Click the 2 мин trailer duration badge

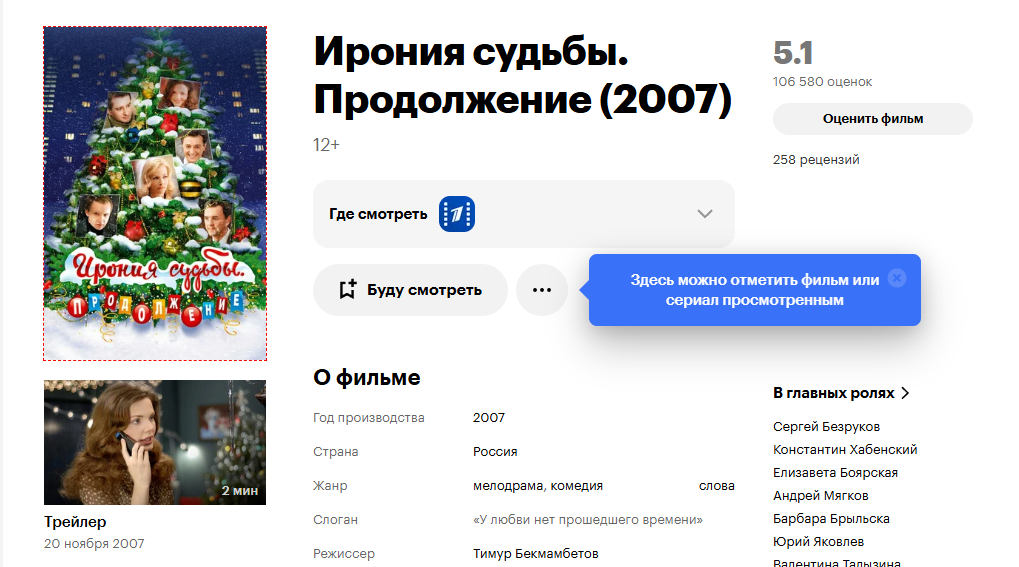click(x=239, y=490)
